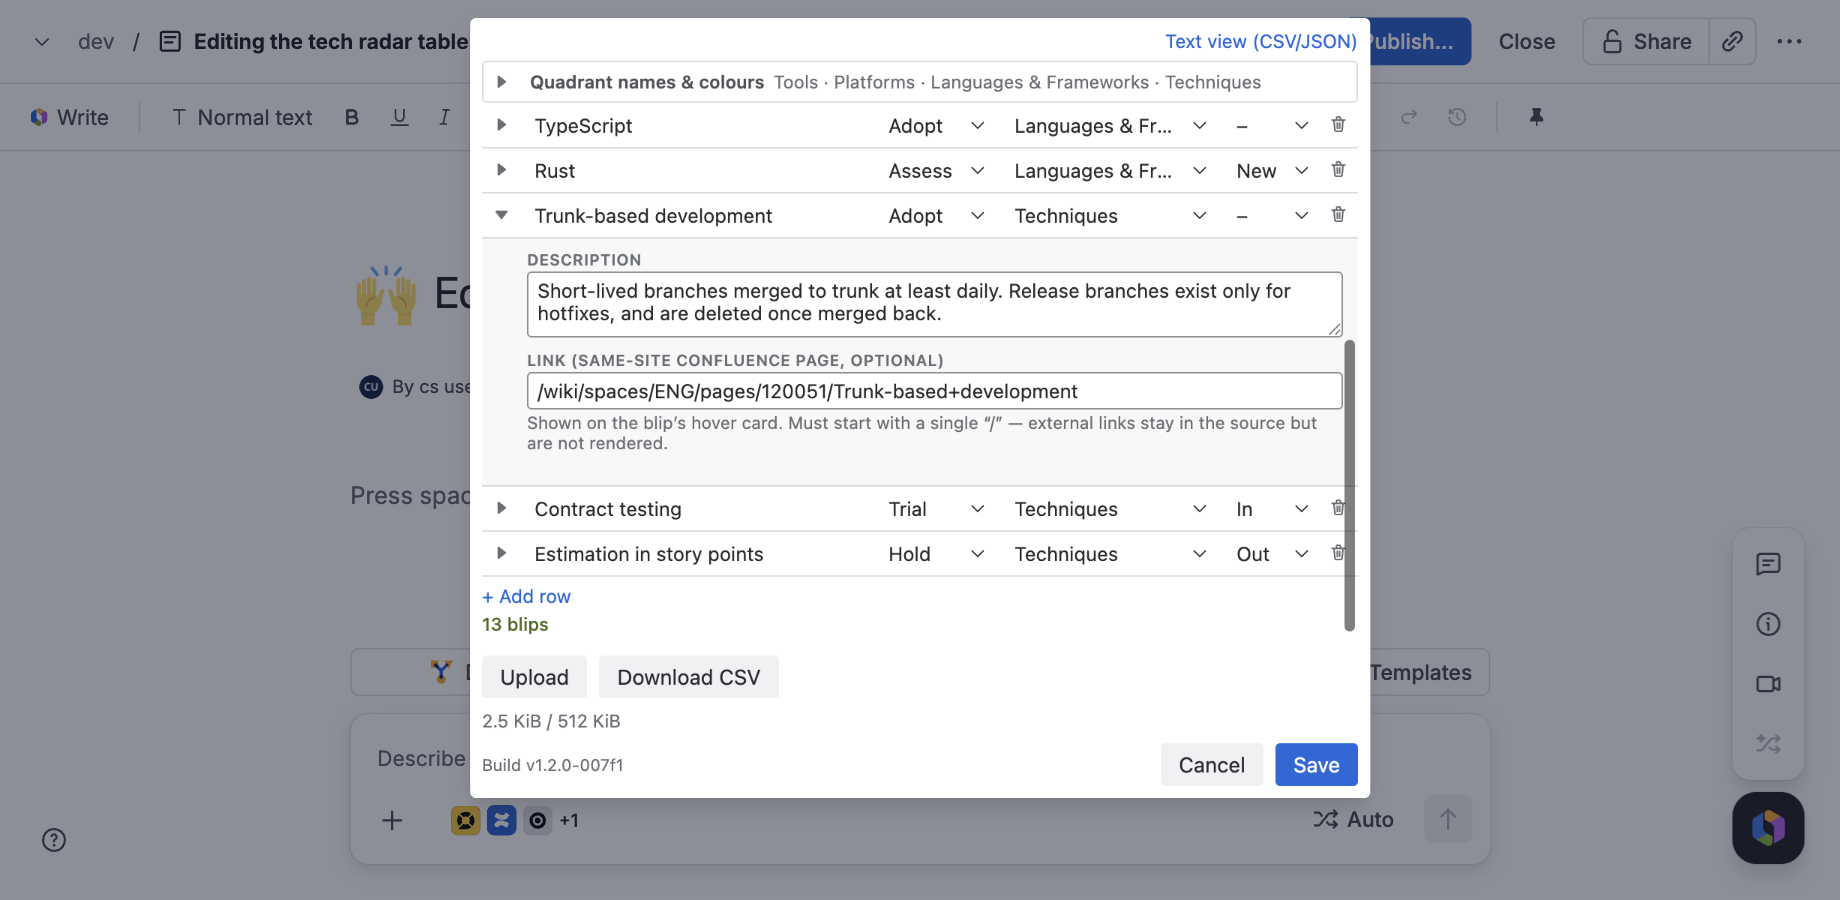The width and height of the screenshot is (1840, 900).
Task: Toggle underline formatting
Action: 399,117
